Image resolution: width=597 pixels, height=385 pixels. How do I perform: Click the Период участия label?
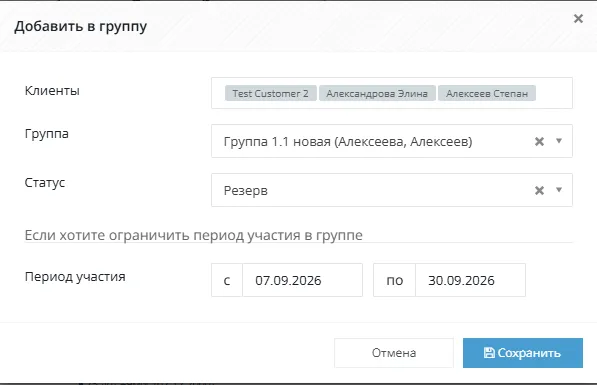click(75, 277)
